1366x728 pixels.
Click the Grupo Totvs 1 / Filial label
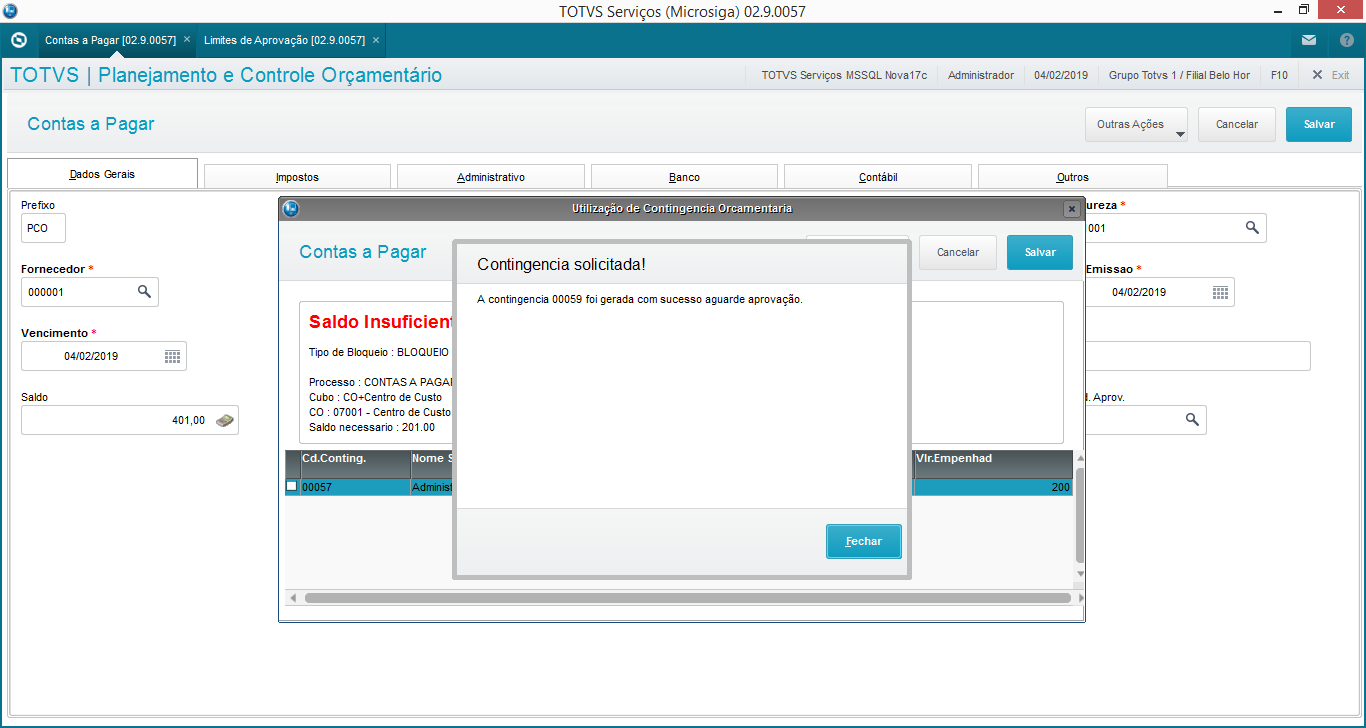click(1179, 75)
